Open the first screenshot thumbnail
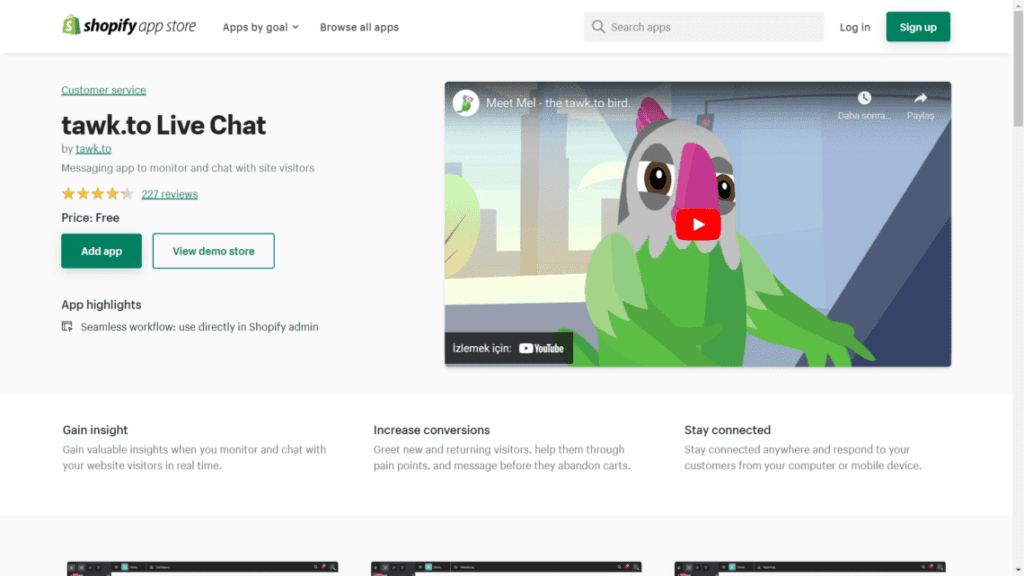Image resolution: width=1024 pixels, height=576 pixels. tap(202, 568)
